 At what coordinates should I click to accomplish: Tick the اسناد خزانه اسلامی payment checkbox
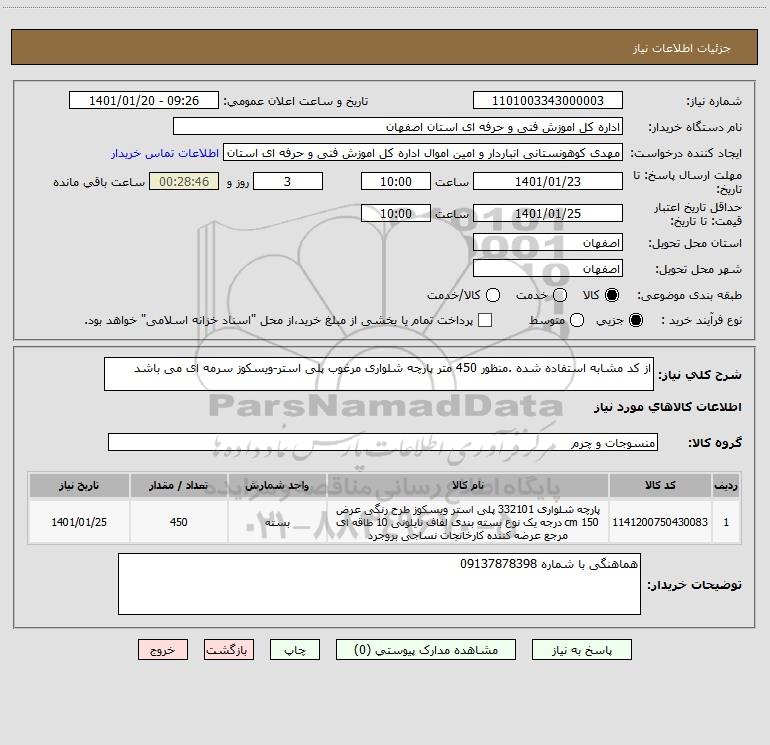coord(485,320)
